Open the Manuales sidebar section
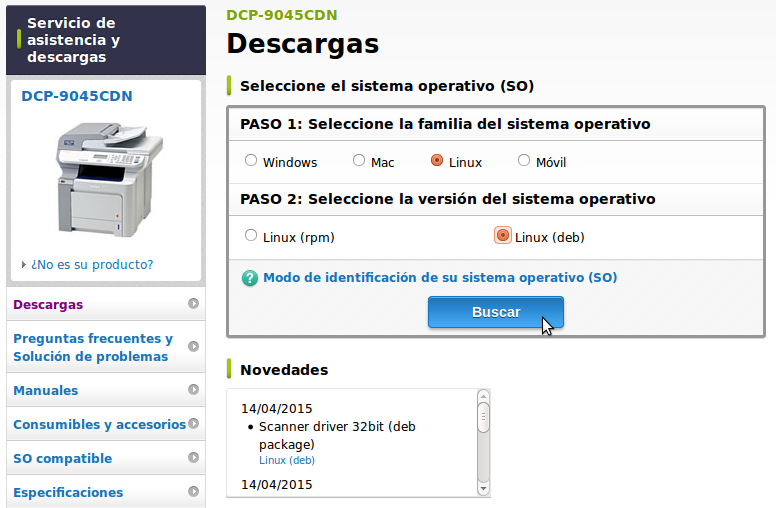The image size is (776, 508). tap(106, 390)
